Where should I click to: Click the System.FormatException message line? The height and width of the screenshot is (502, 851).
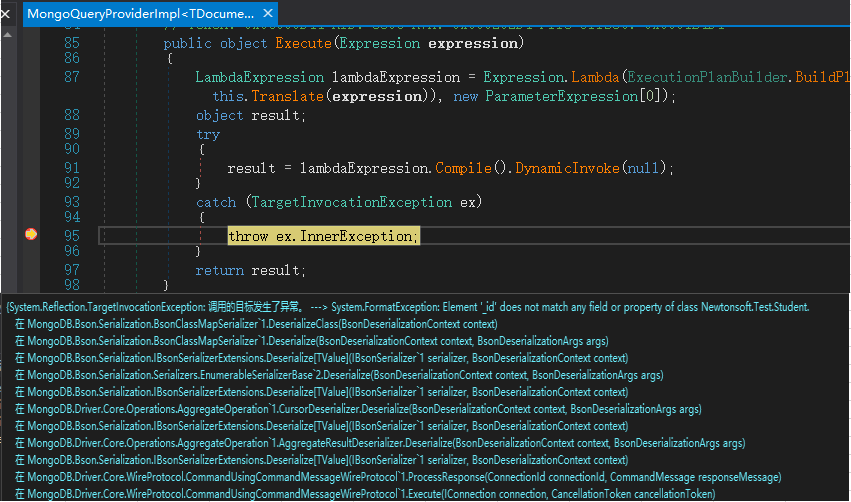(x=407, y=307)
